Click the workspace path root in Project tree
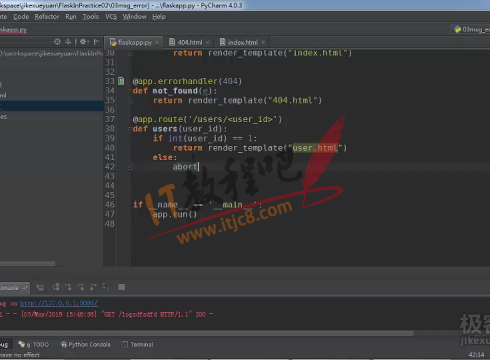The image size is (490, 360). click(x=52, y=53)
